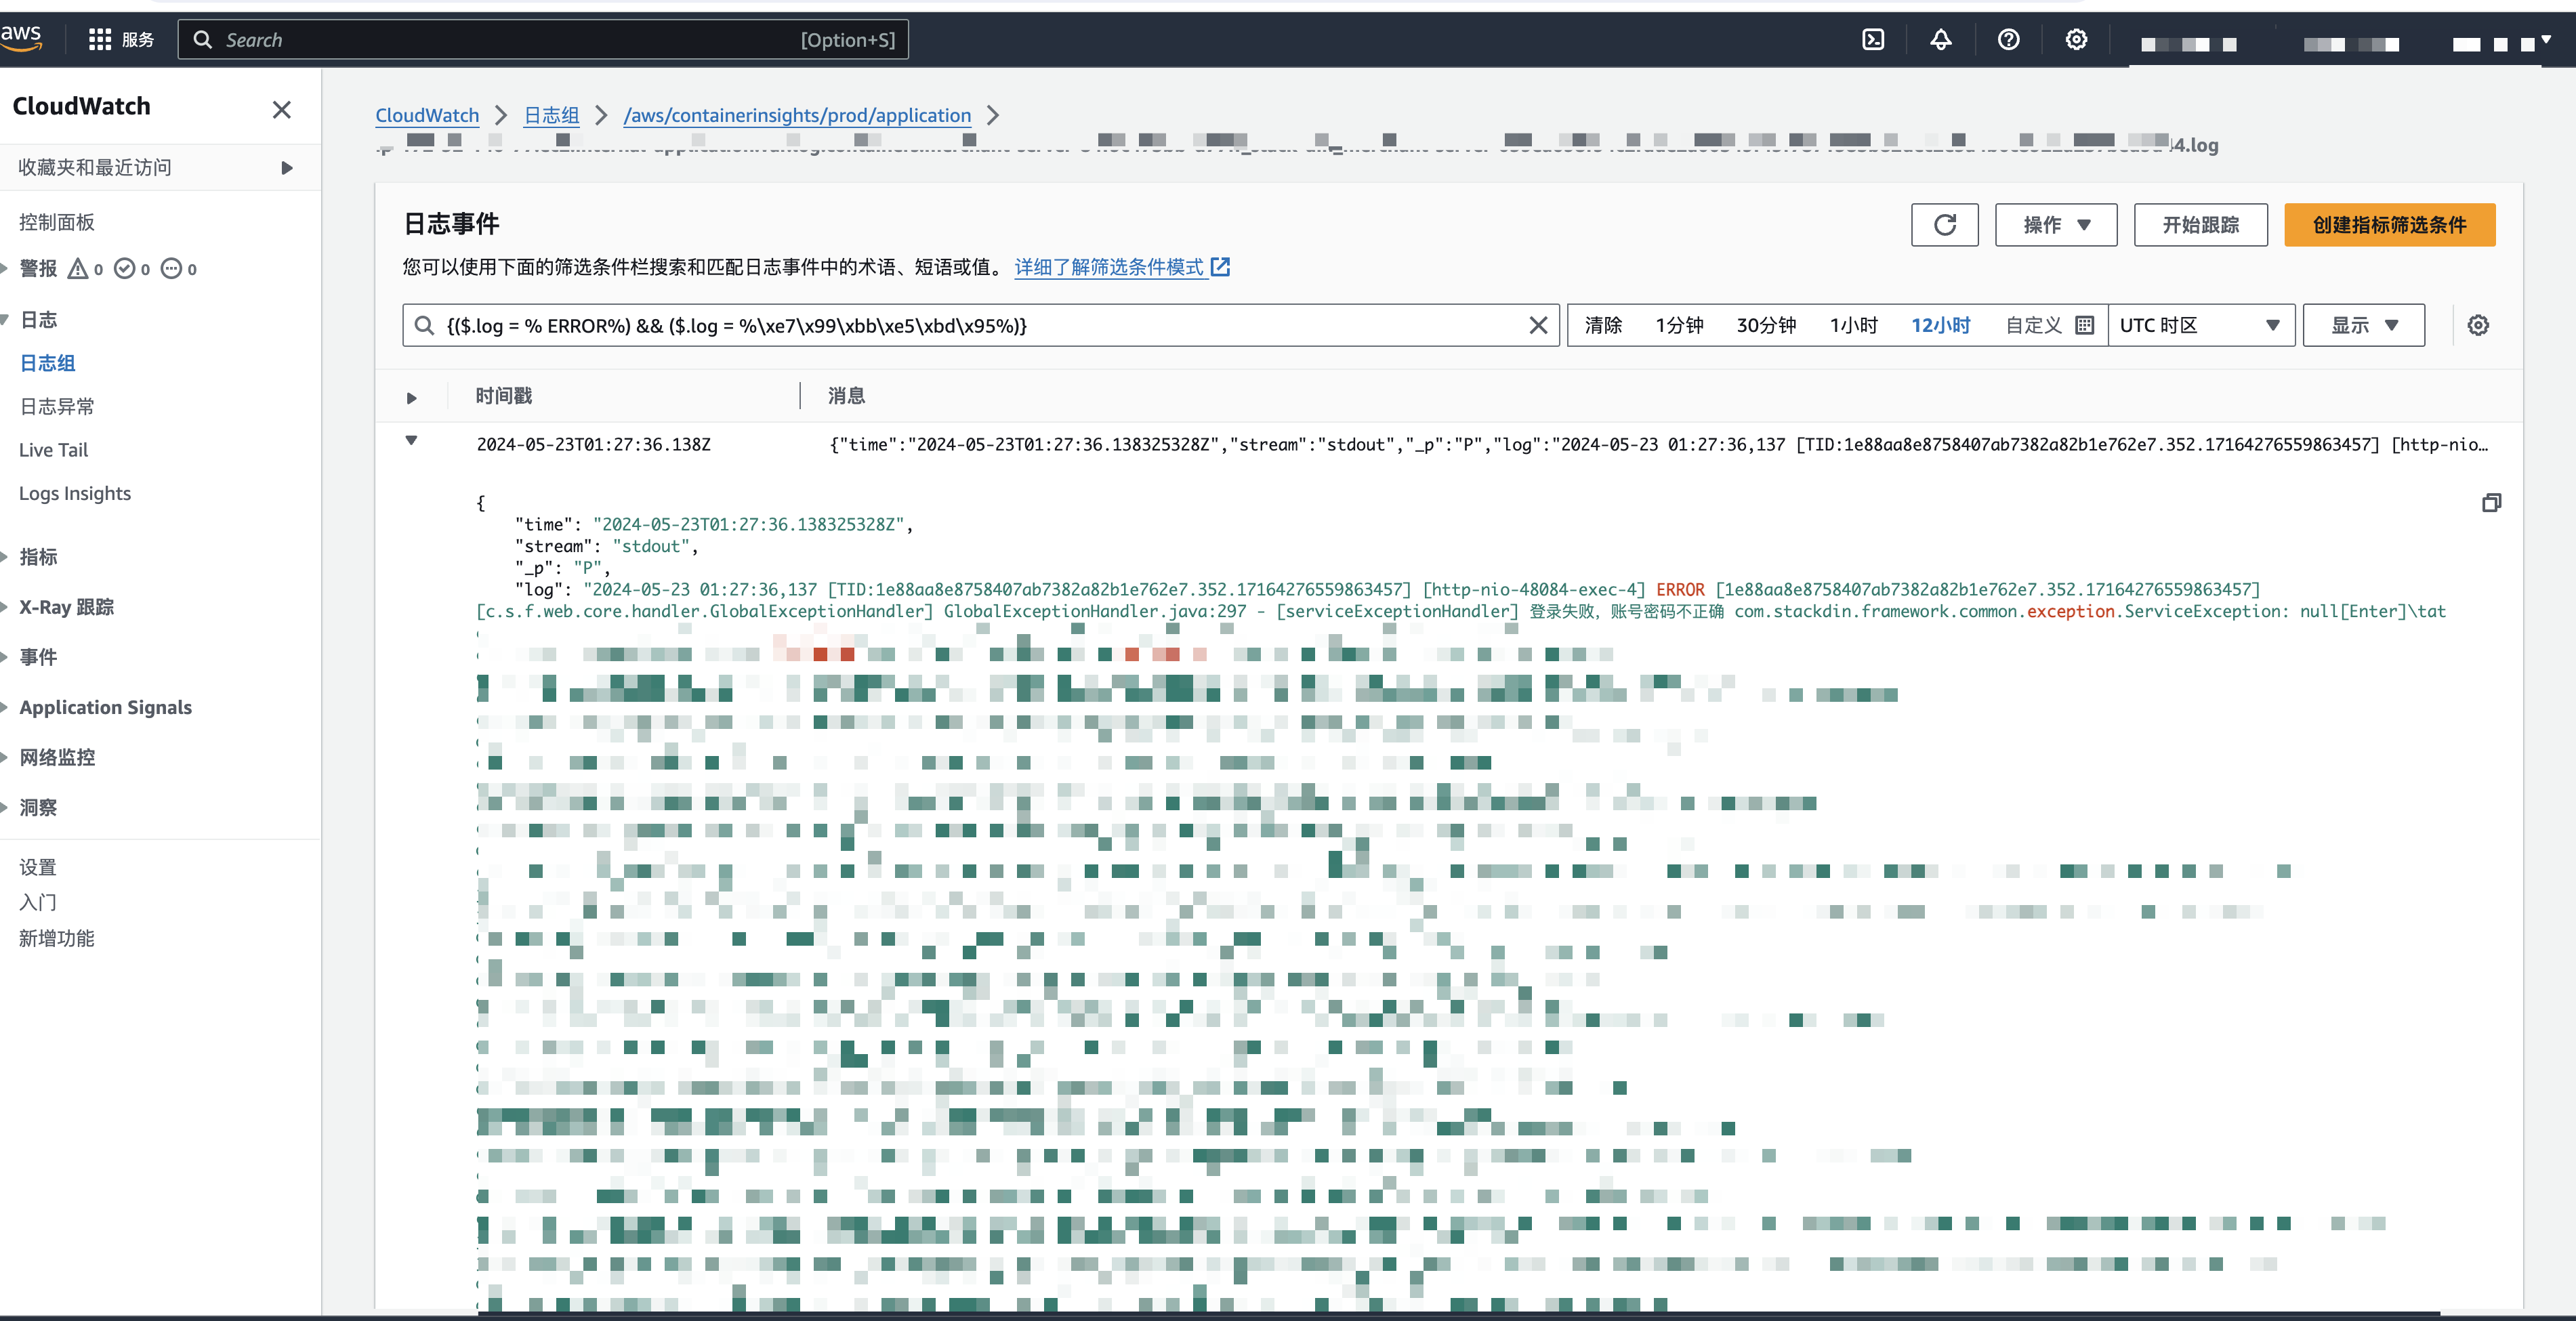Screen dimensions: 2576x1321
Task: Open 设置 settings in sidebar
Action: pyautogui.click(x=38, y=867)
